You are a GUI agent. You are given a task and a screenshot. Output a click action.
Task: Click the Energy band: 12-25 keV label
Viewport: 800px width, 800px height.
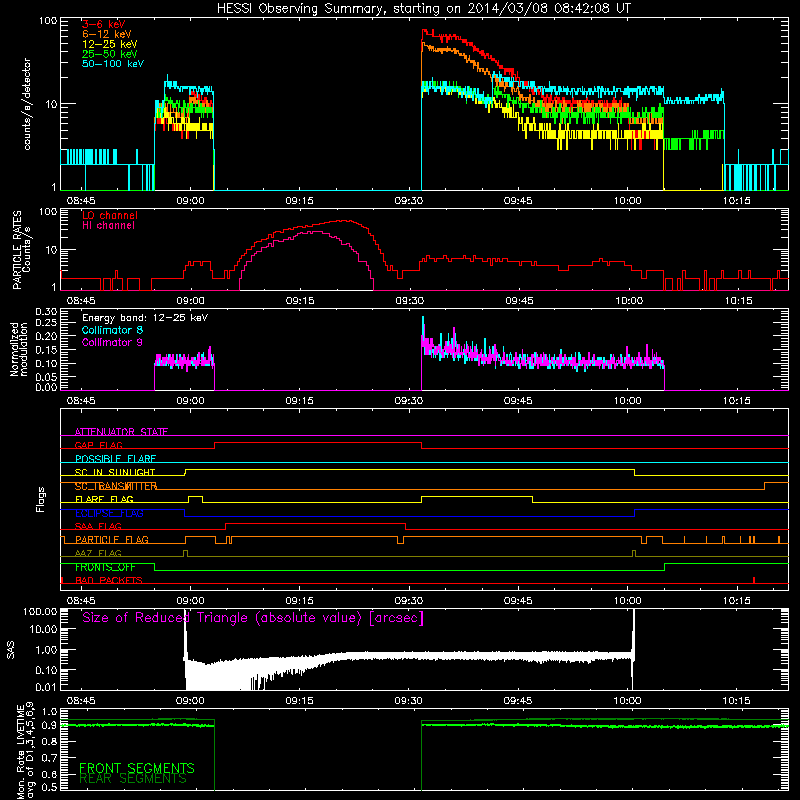click(145, 318)
